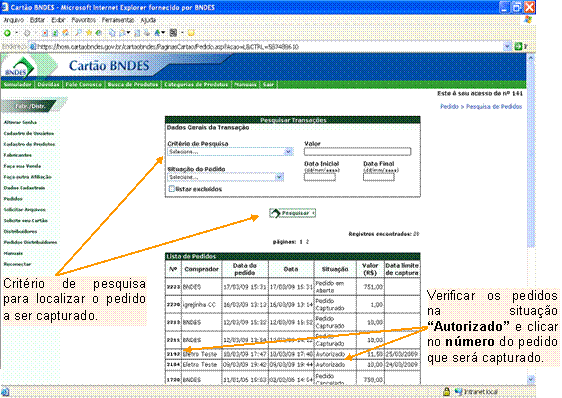Click the page's vertical scrollbar thumb
Screen dimensions: 562x398
tap(531, 154)
